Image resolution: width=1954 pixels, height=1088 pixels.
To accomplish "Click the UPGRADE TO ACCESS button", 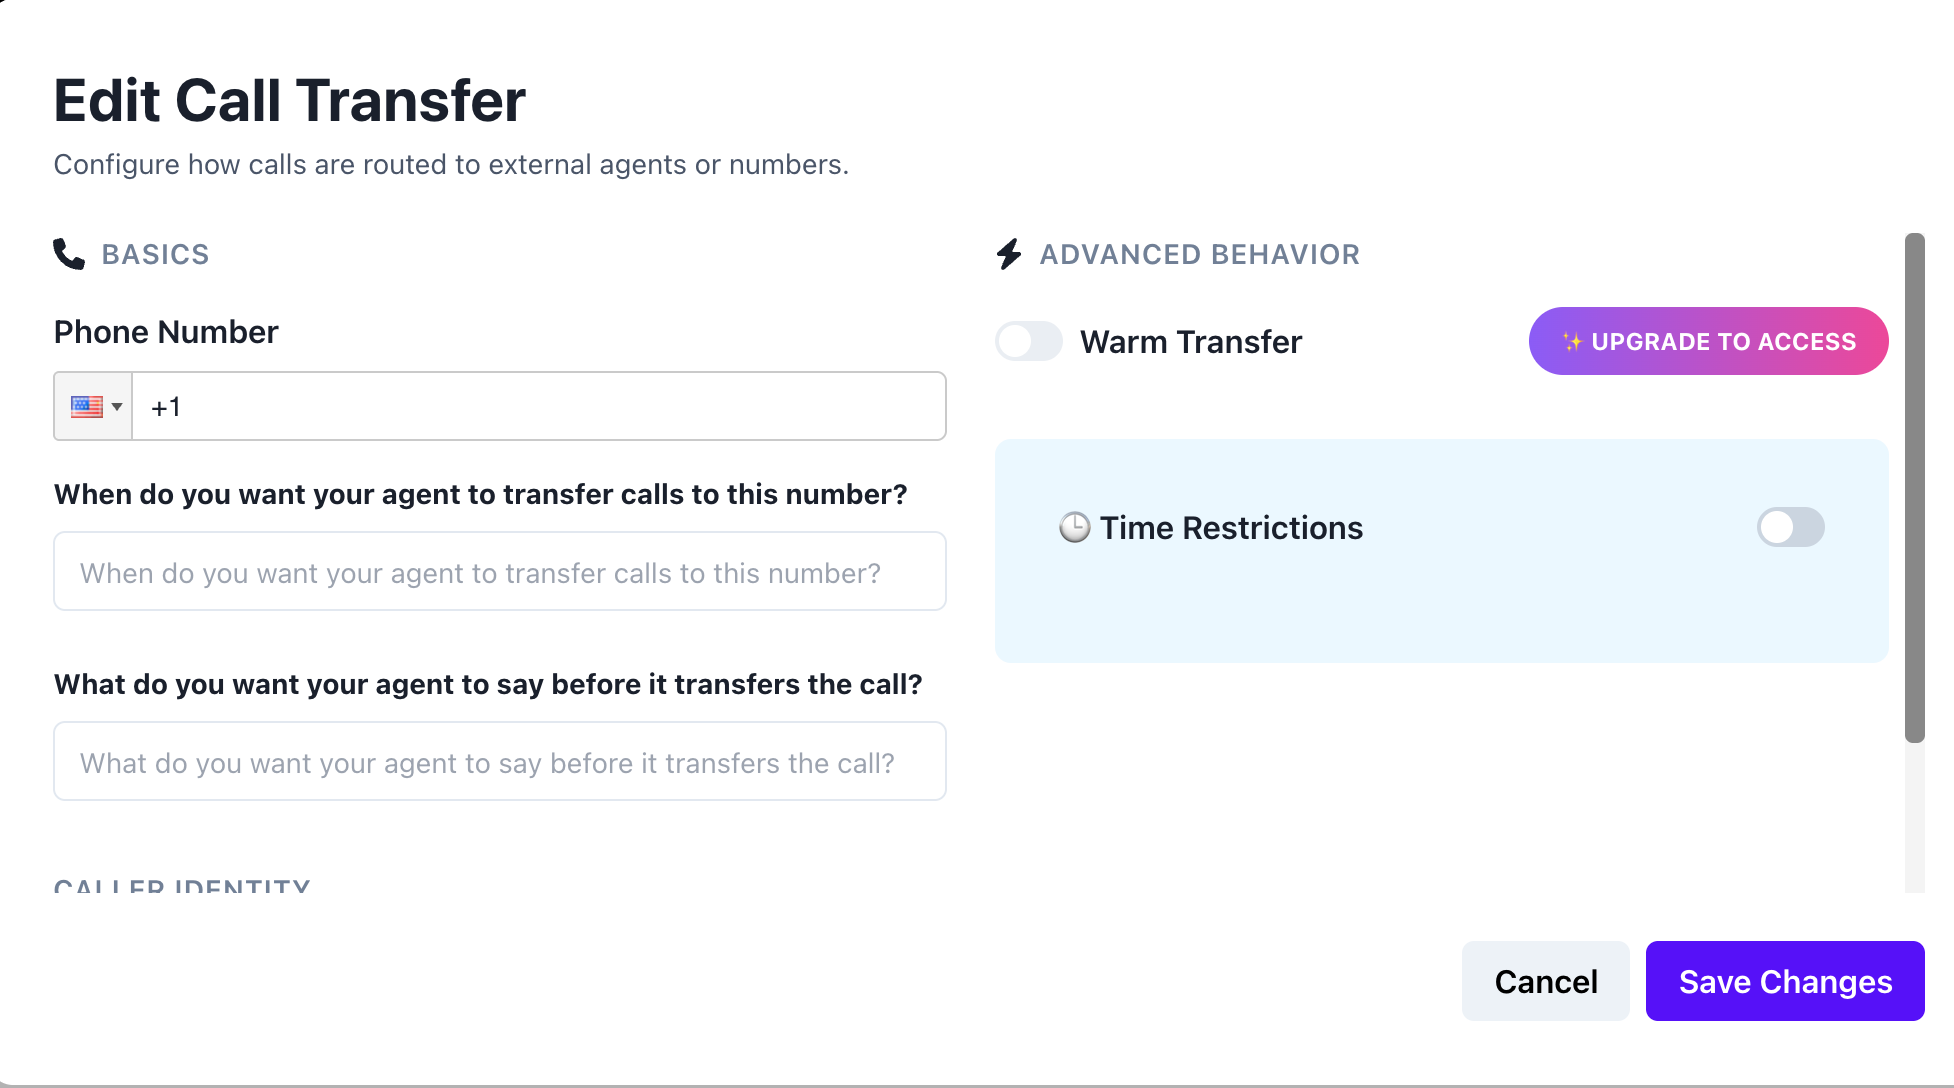I will 1708,341.
